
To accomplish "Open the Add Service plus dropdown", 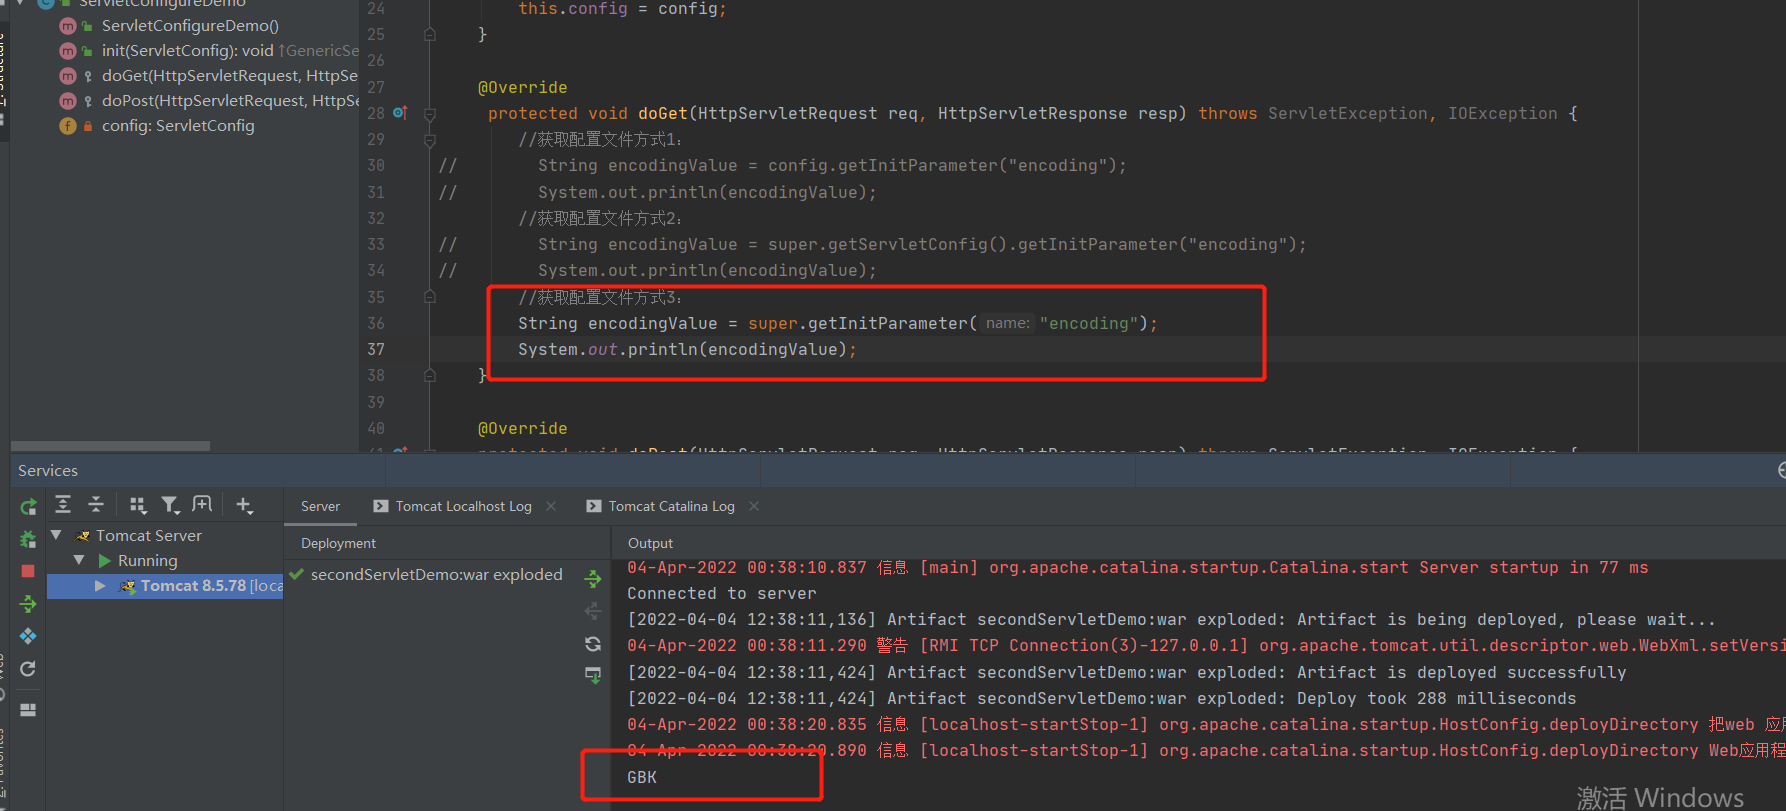I will tap(245, 505).
